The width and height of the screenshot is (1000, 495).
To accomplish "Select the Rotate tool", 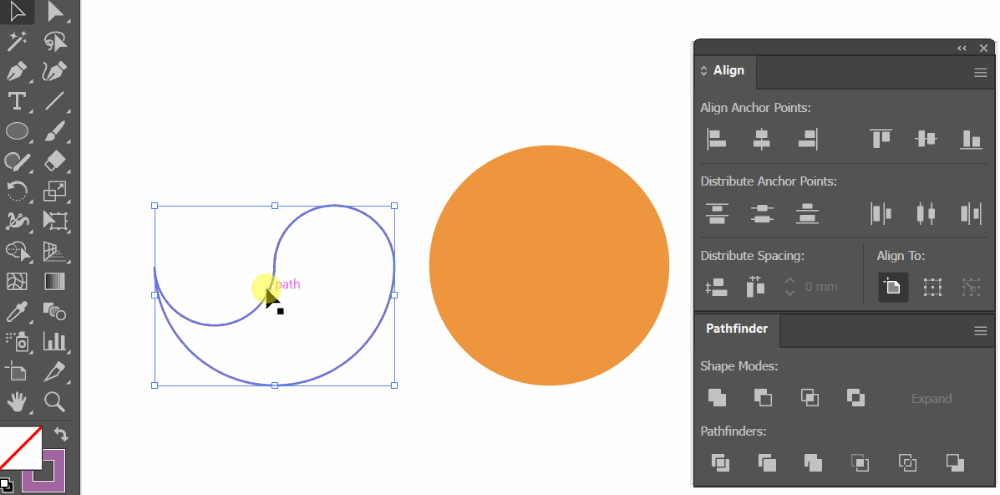I will [x=17, y=191].
